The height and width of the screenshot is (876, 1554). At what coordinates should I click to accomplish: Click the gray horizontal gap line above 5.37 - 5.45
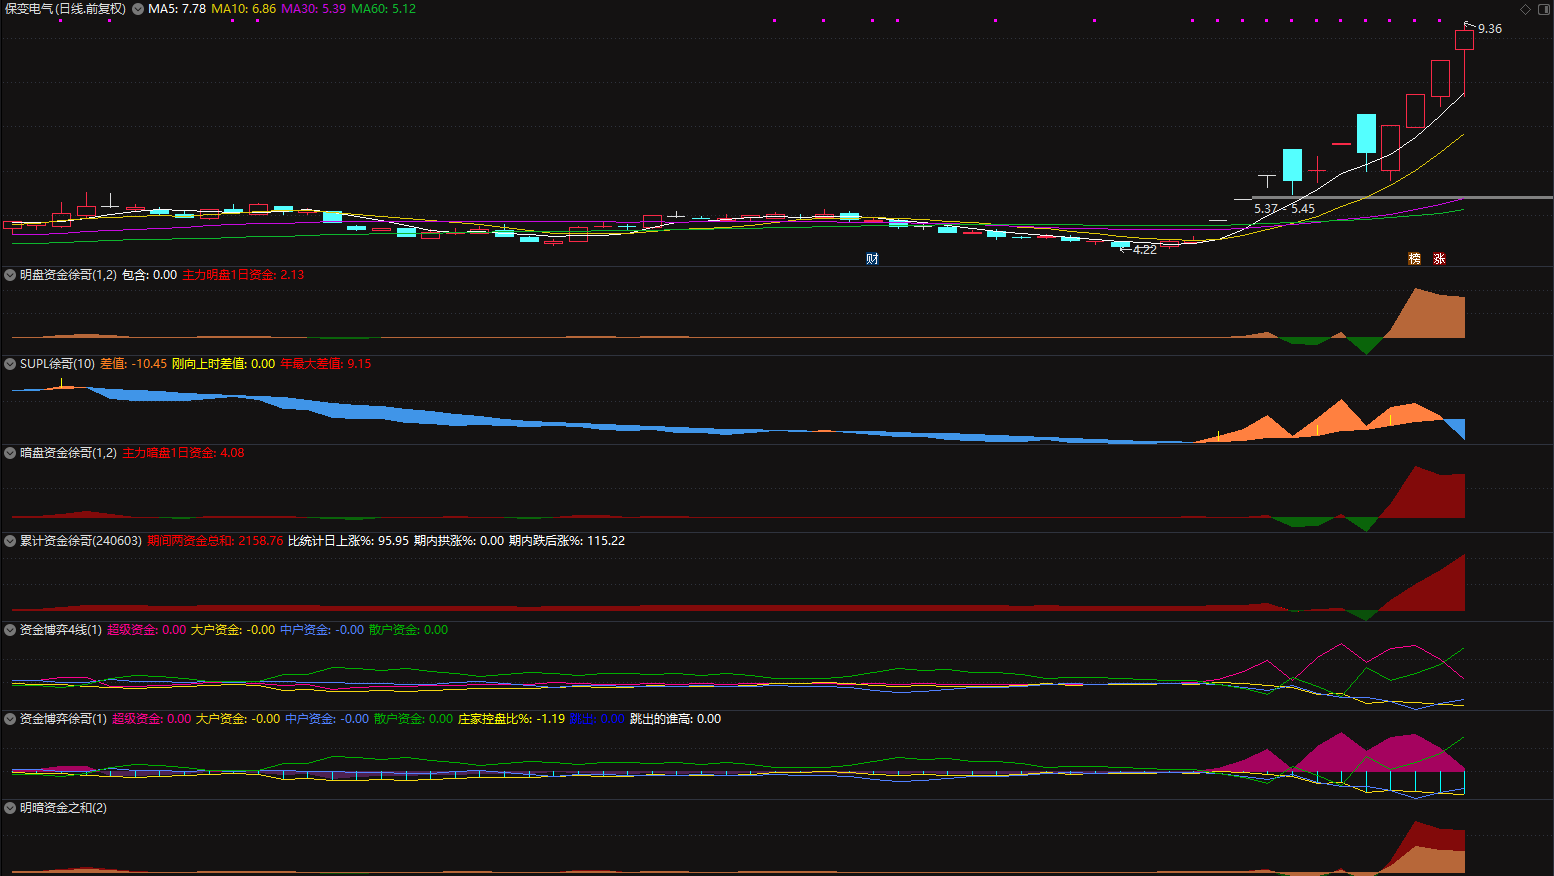tap(1403, 198)
